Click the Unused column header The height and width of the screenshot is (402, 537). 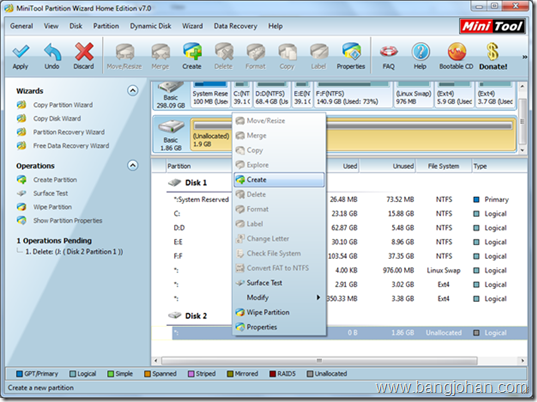pyautogui.click(x=387, y=166)
